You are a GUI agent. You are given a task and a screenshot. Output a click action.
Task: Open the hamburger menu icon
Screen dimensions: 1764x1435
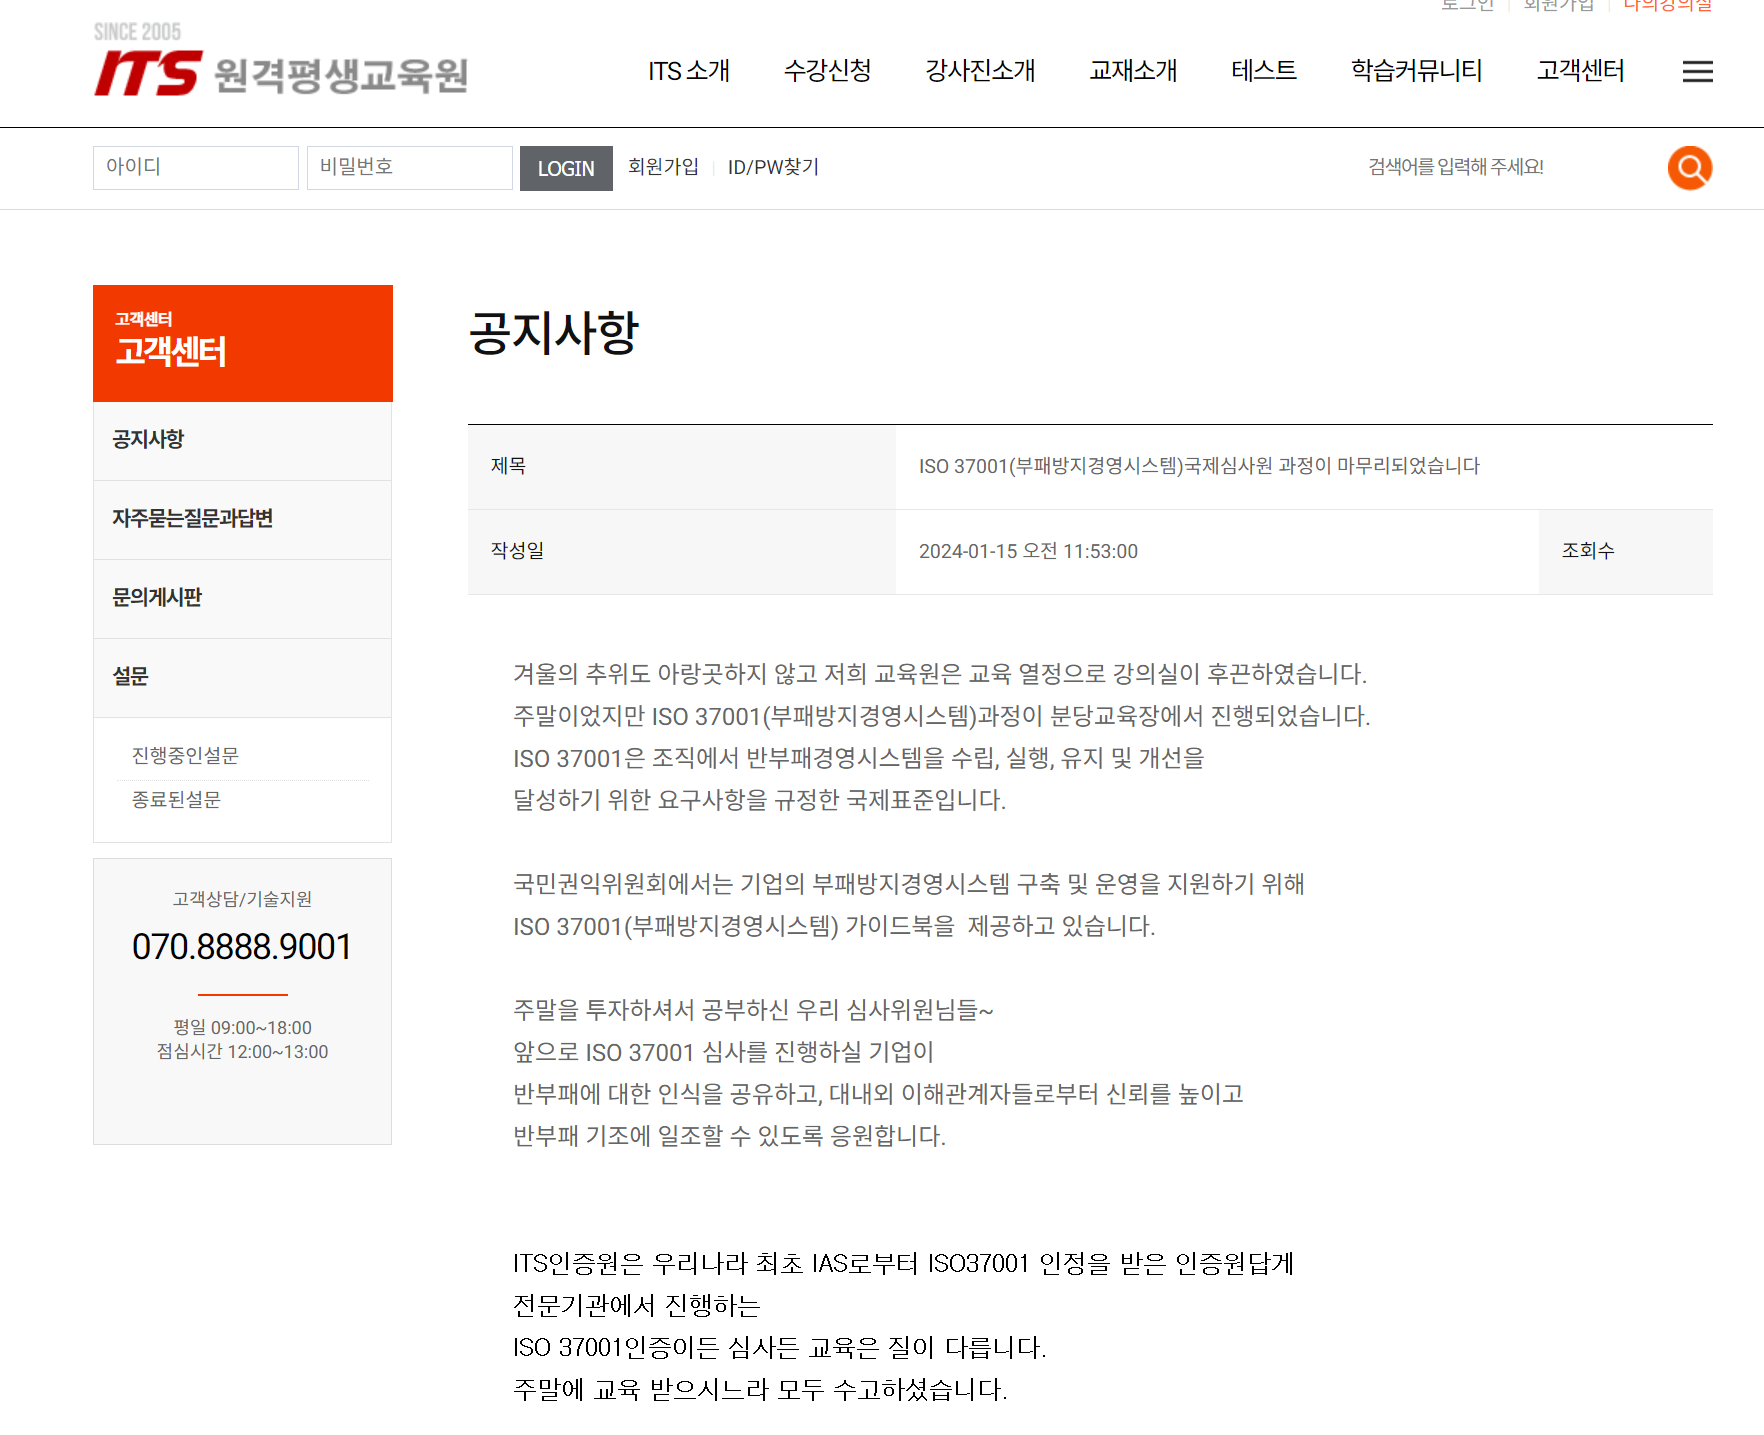(x=1698, y=72)
